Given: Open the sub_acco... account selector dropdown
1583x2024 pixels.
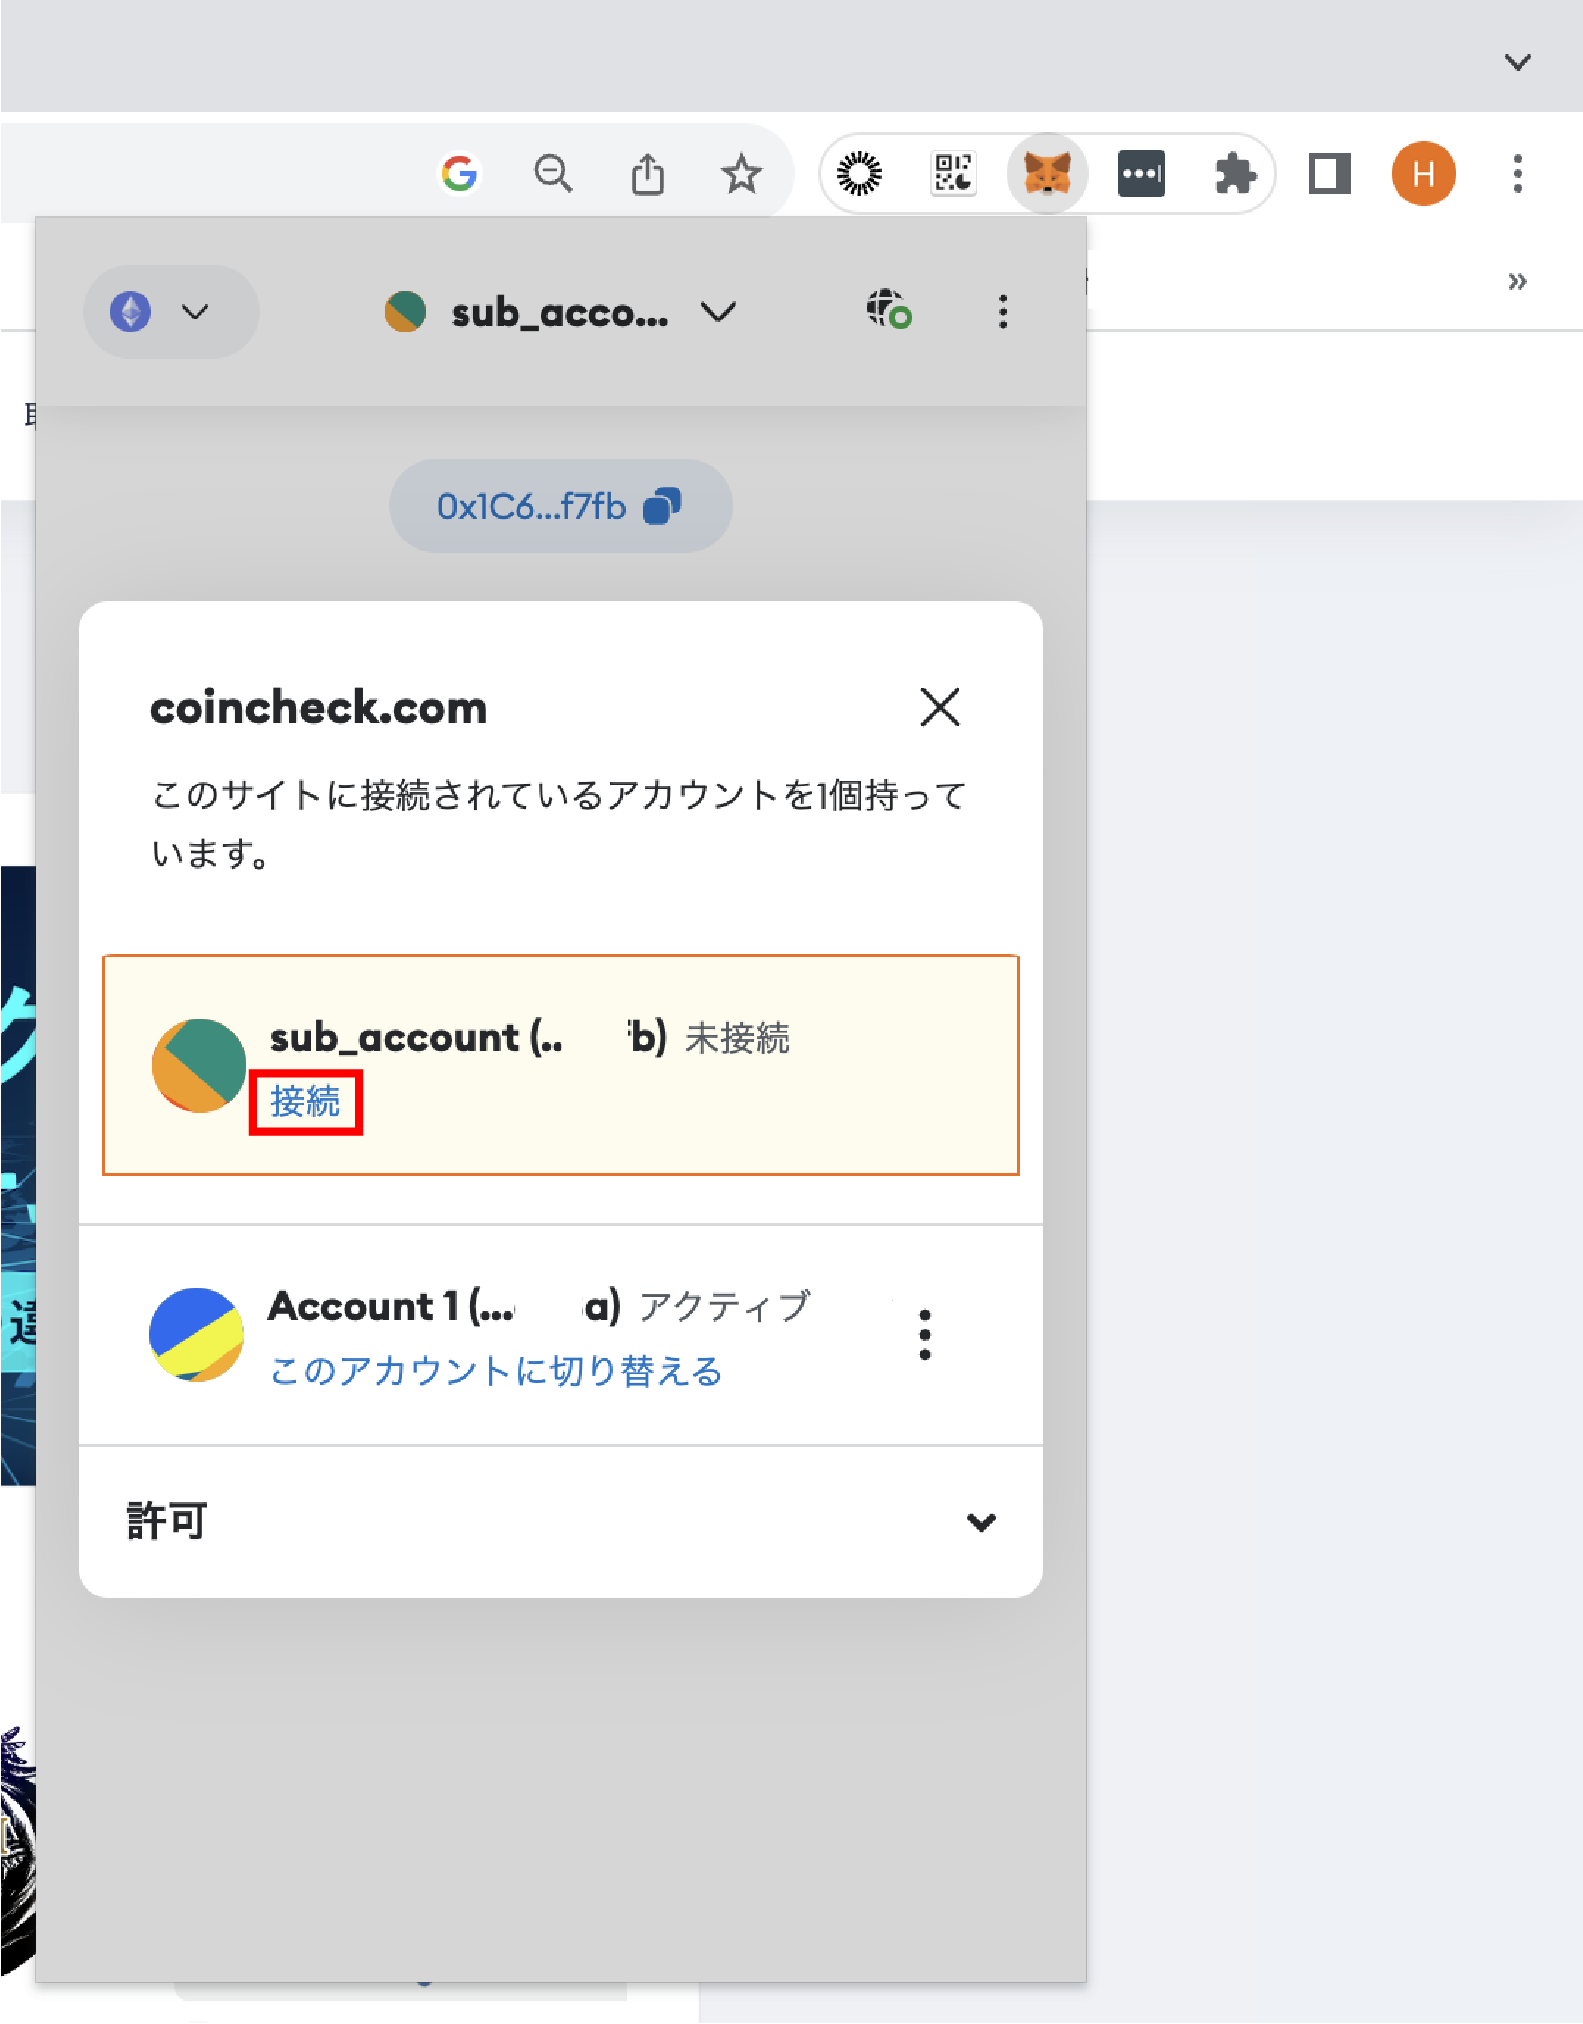Looking at the screenshot, I should (x=560, y=312).
